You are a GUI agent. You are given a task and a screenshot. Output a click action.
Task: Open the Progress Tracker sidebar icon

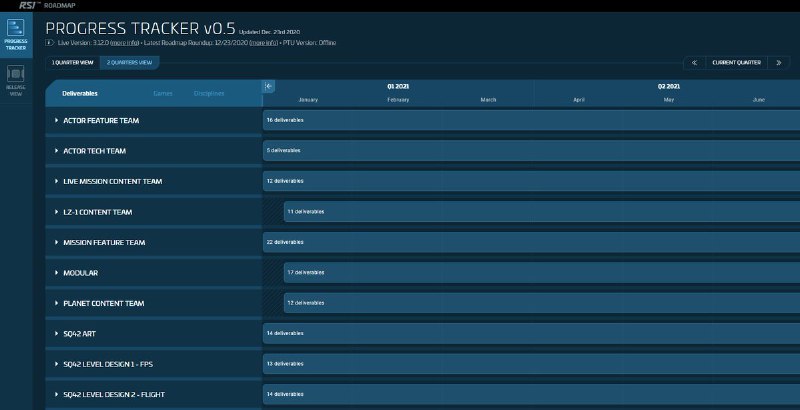point(17,33)
